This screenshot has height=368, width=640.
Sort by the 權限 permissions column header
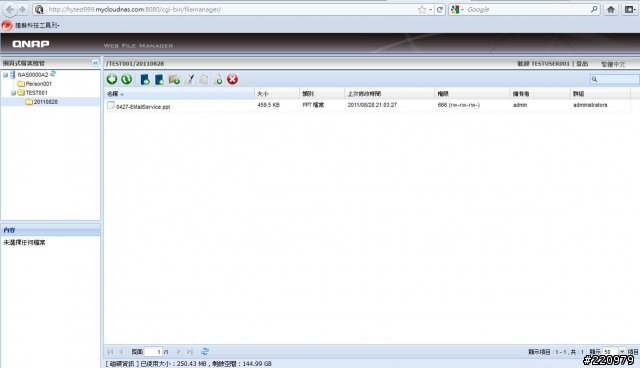pos(472,94)
